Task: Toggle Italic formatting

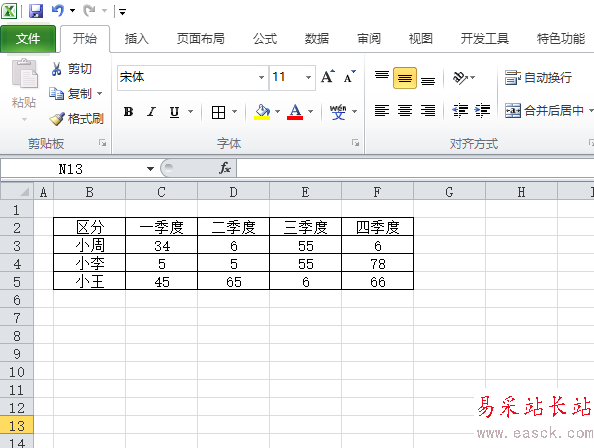Action: (152, 112)
